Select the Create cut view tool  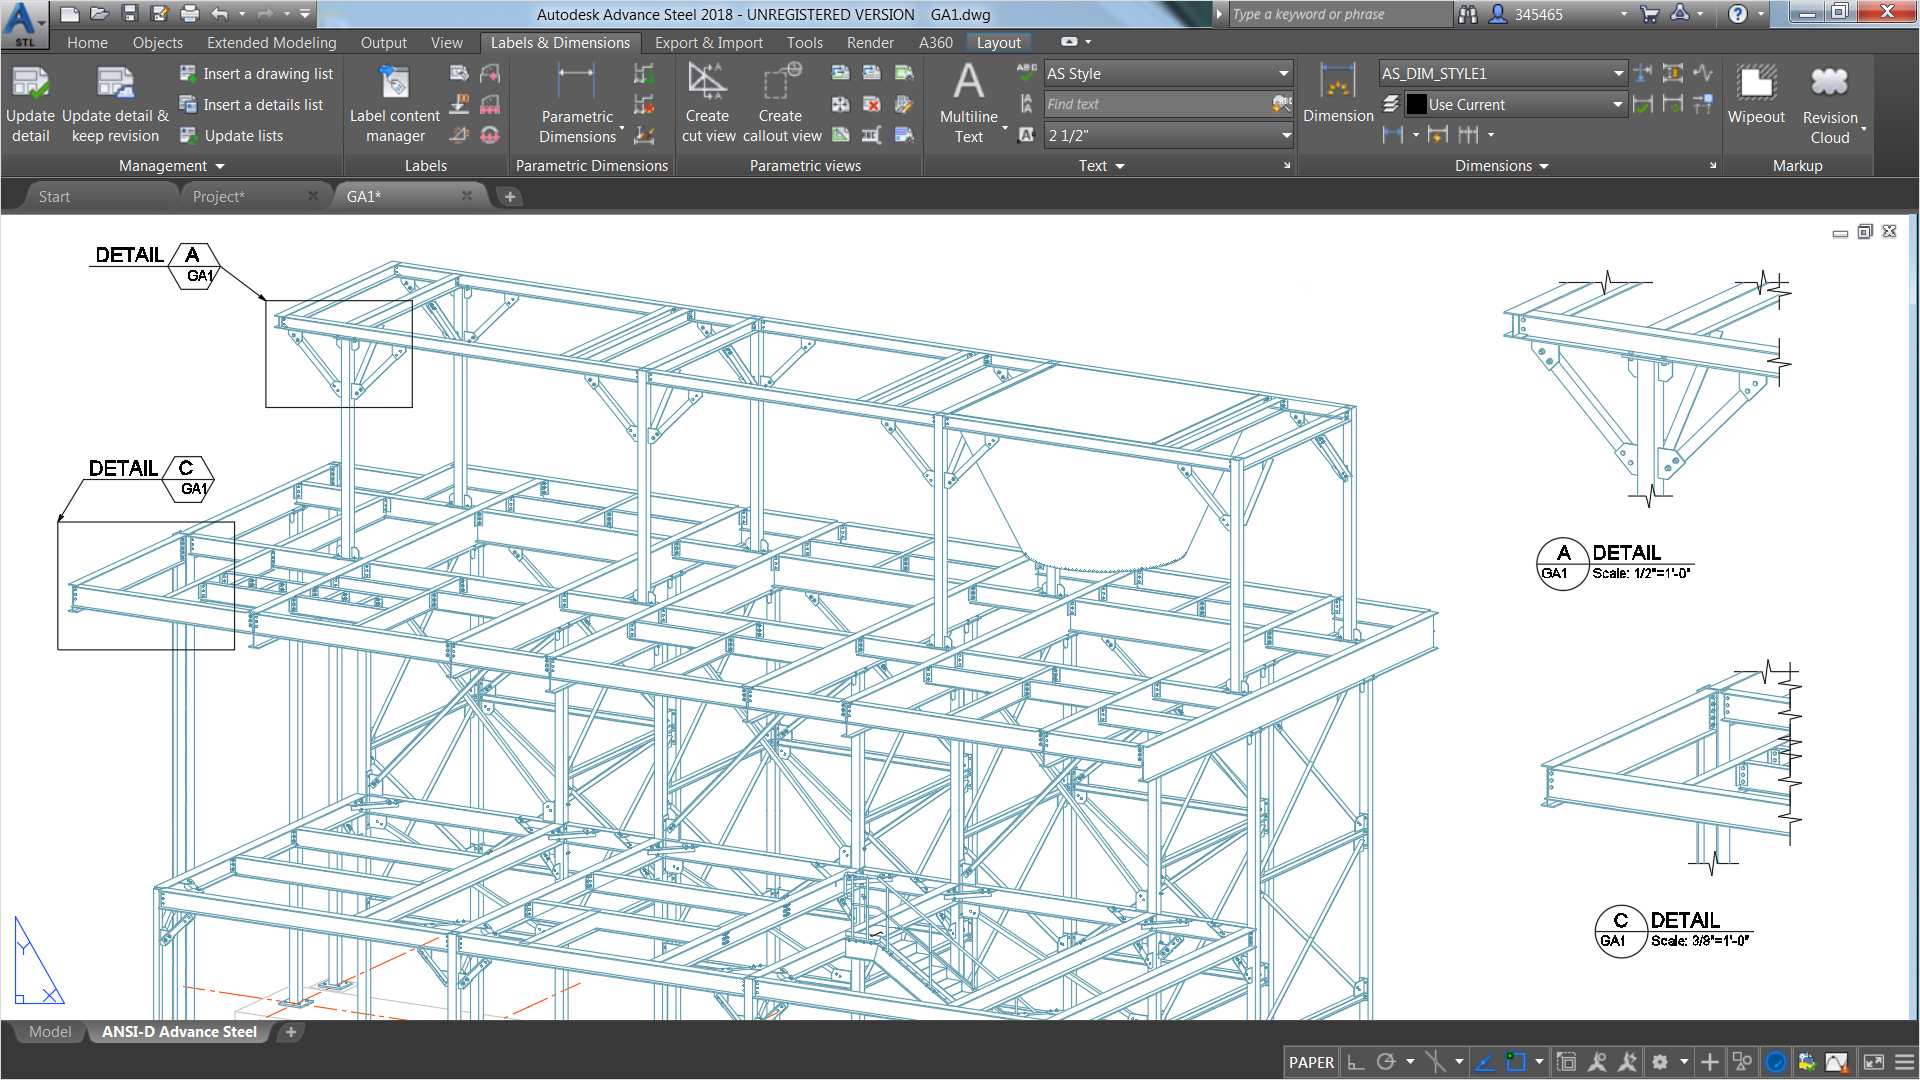[x=708, y=100]
